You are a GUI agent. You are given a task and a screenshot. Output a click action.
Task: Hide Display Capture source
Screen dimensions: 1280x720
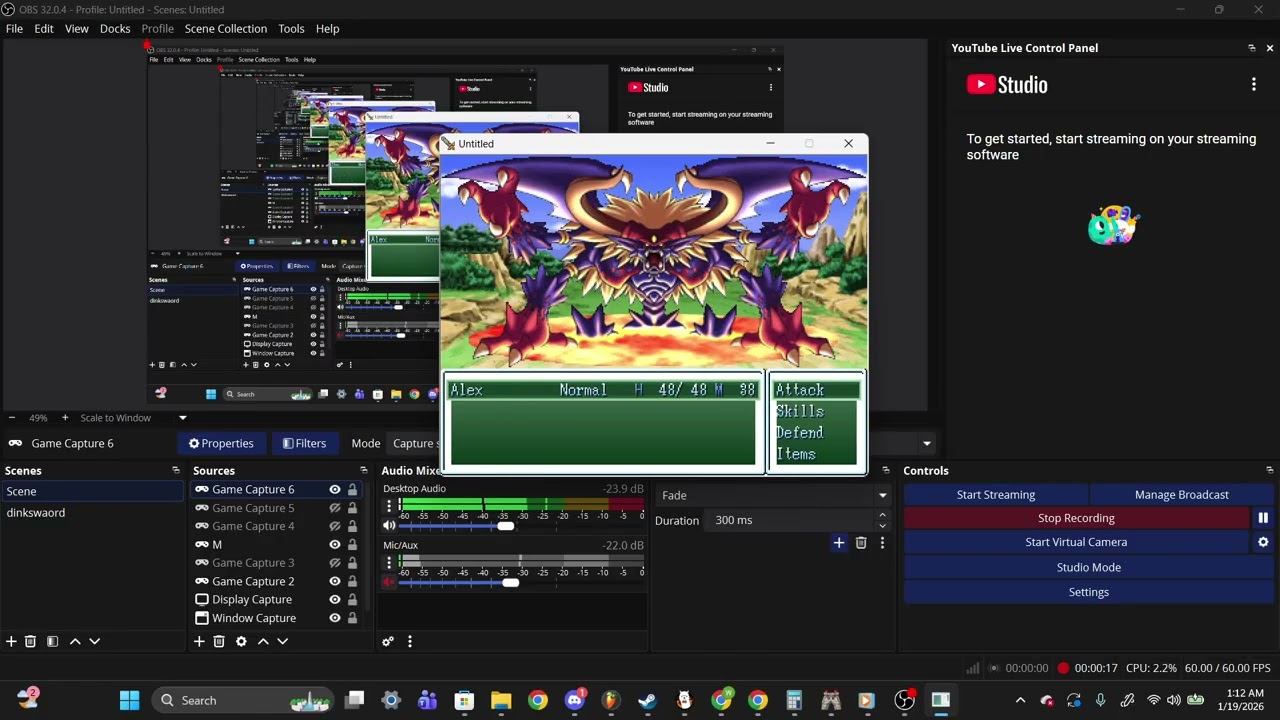335,600
